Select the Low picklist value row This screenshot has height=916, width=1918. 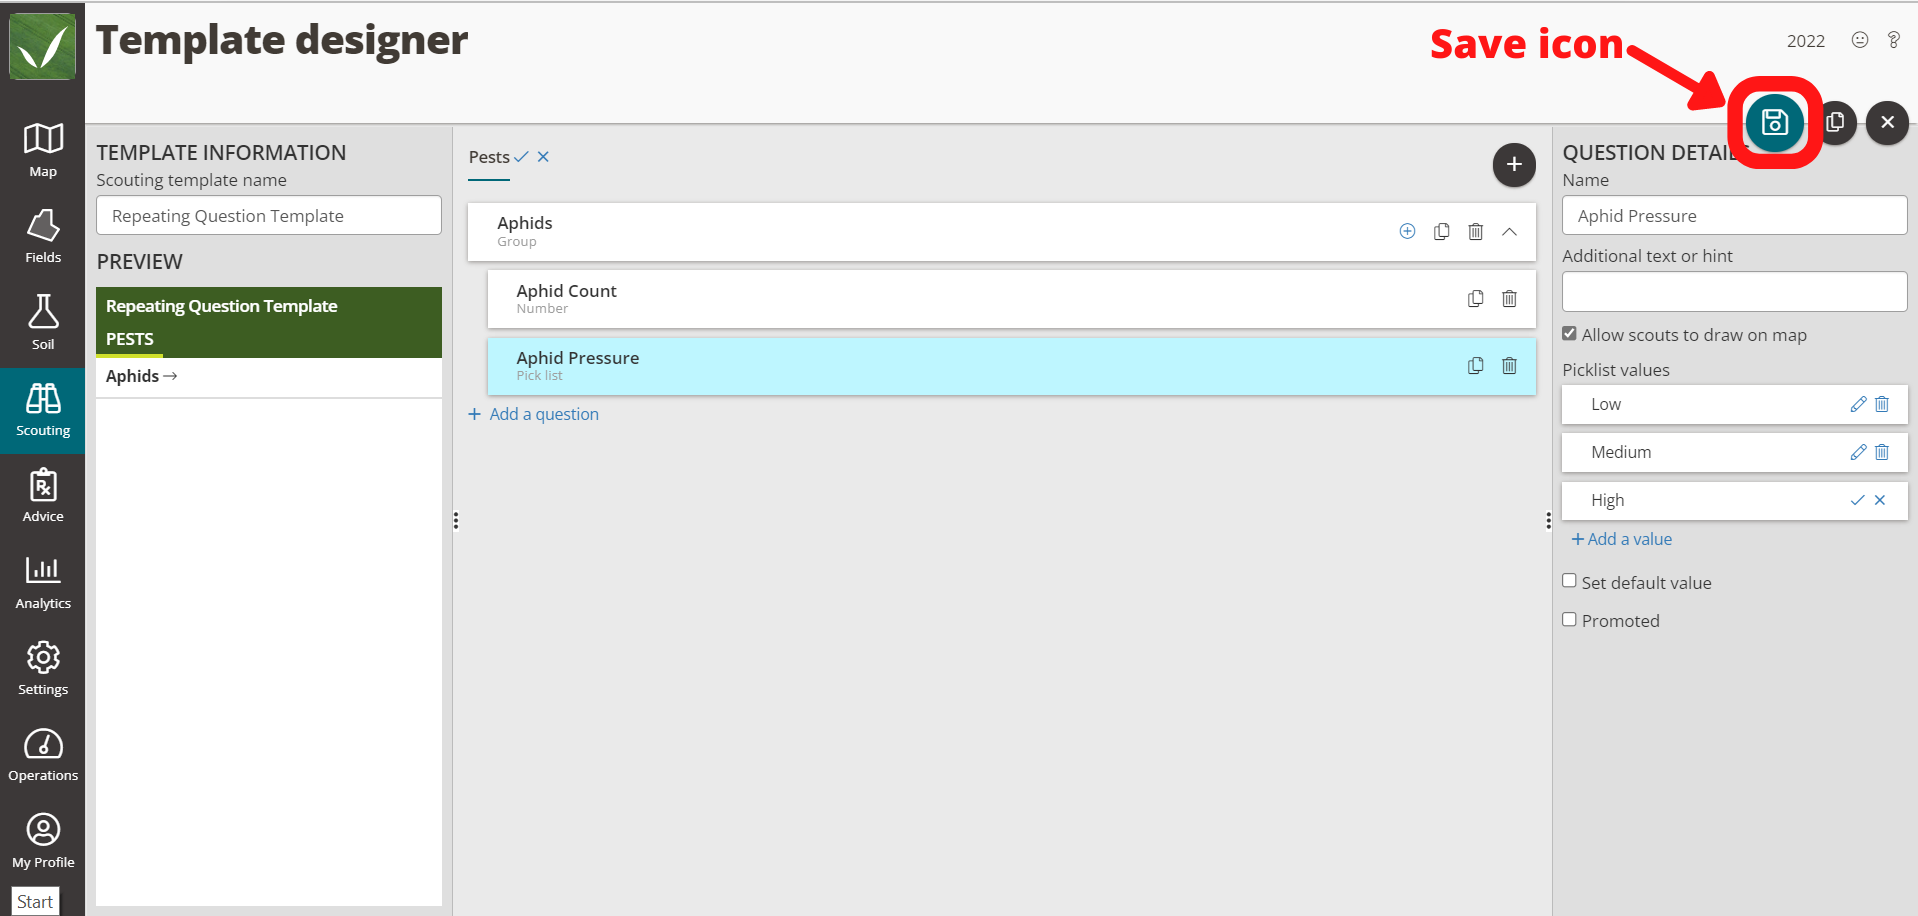[x=1734, y=404]
